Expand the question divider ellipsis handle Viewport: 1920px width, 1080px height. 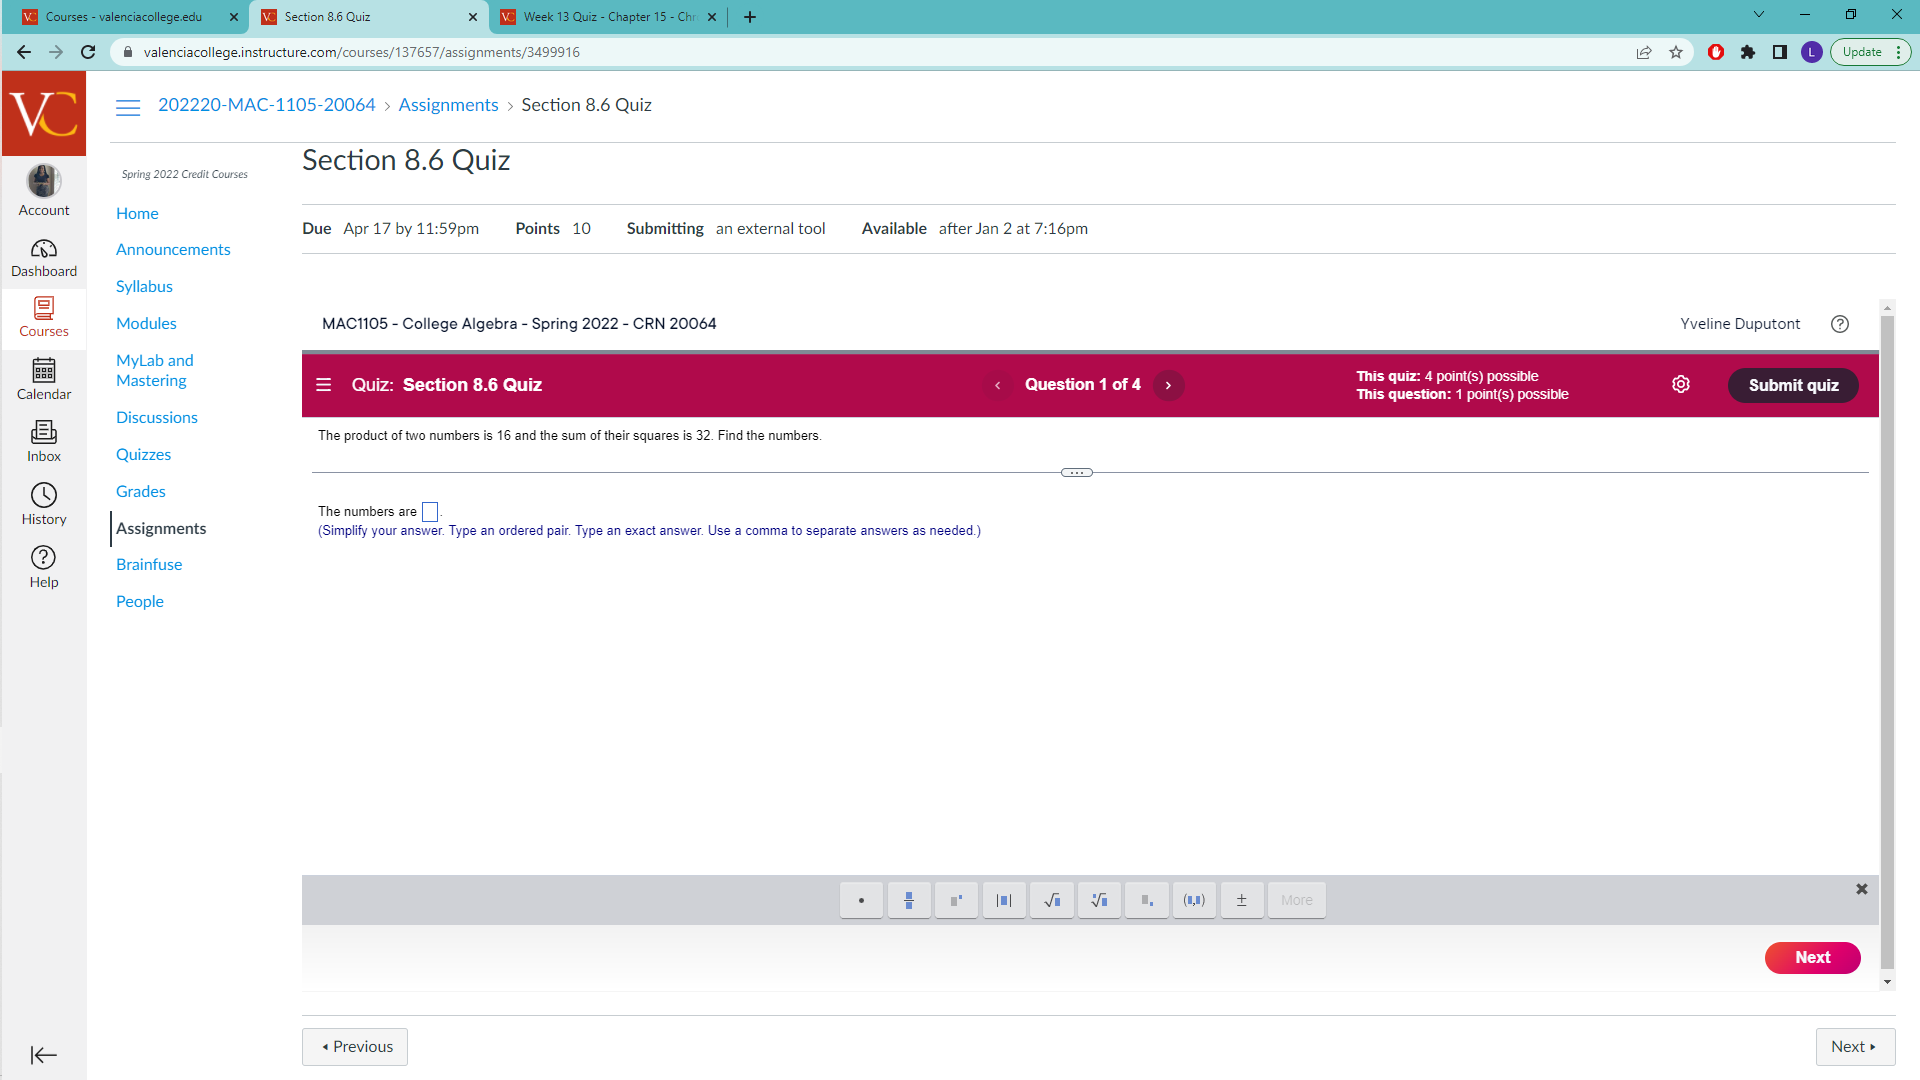click(1076, 473)
